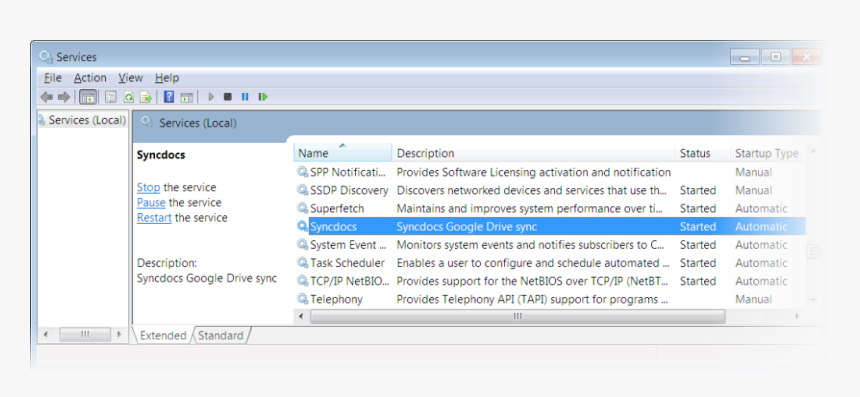Click the gear icon beside Task Scheduler
This screenshot has height=397, width=860.
coord(302,263)
